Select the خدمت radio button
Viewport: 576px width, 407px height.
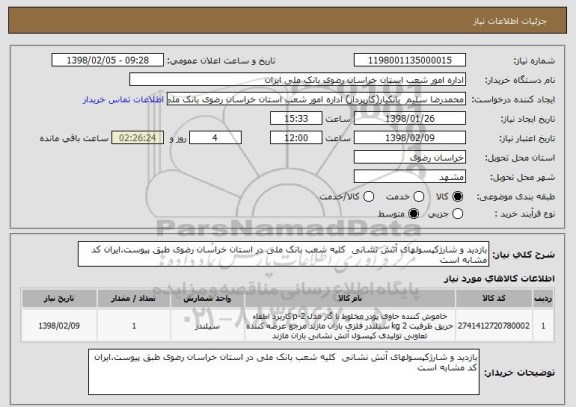coord(419,197)
